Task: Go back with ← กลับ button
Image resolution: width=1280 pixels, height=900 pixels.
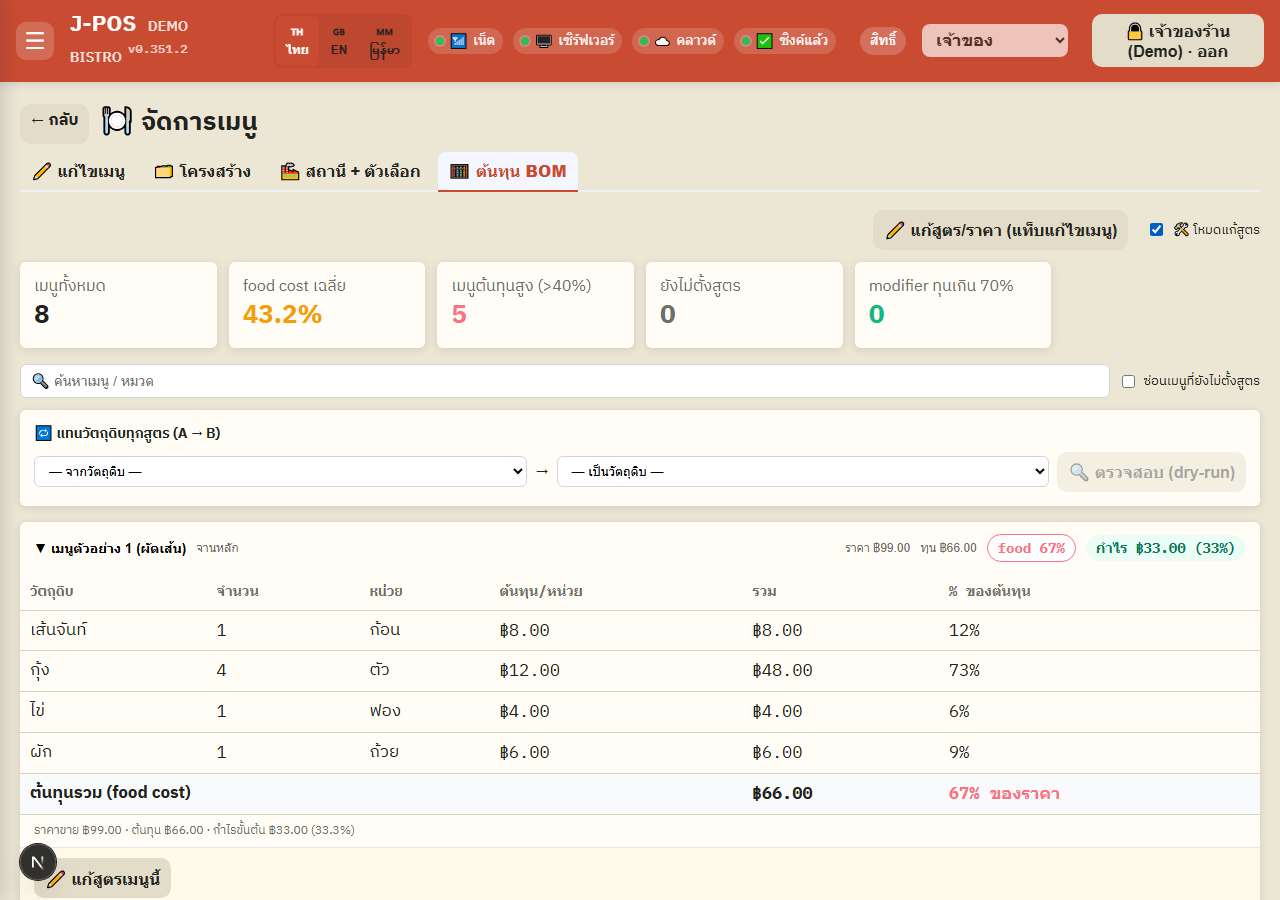Action: click(54, 123)
